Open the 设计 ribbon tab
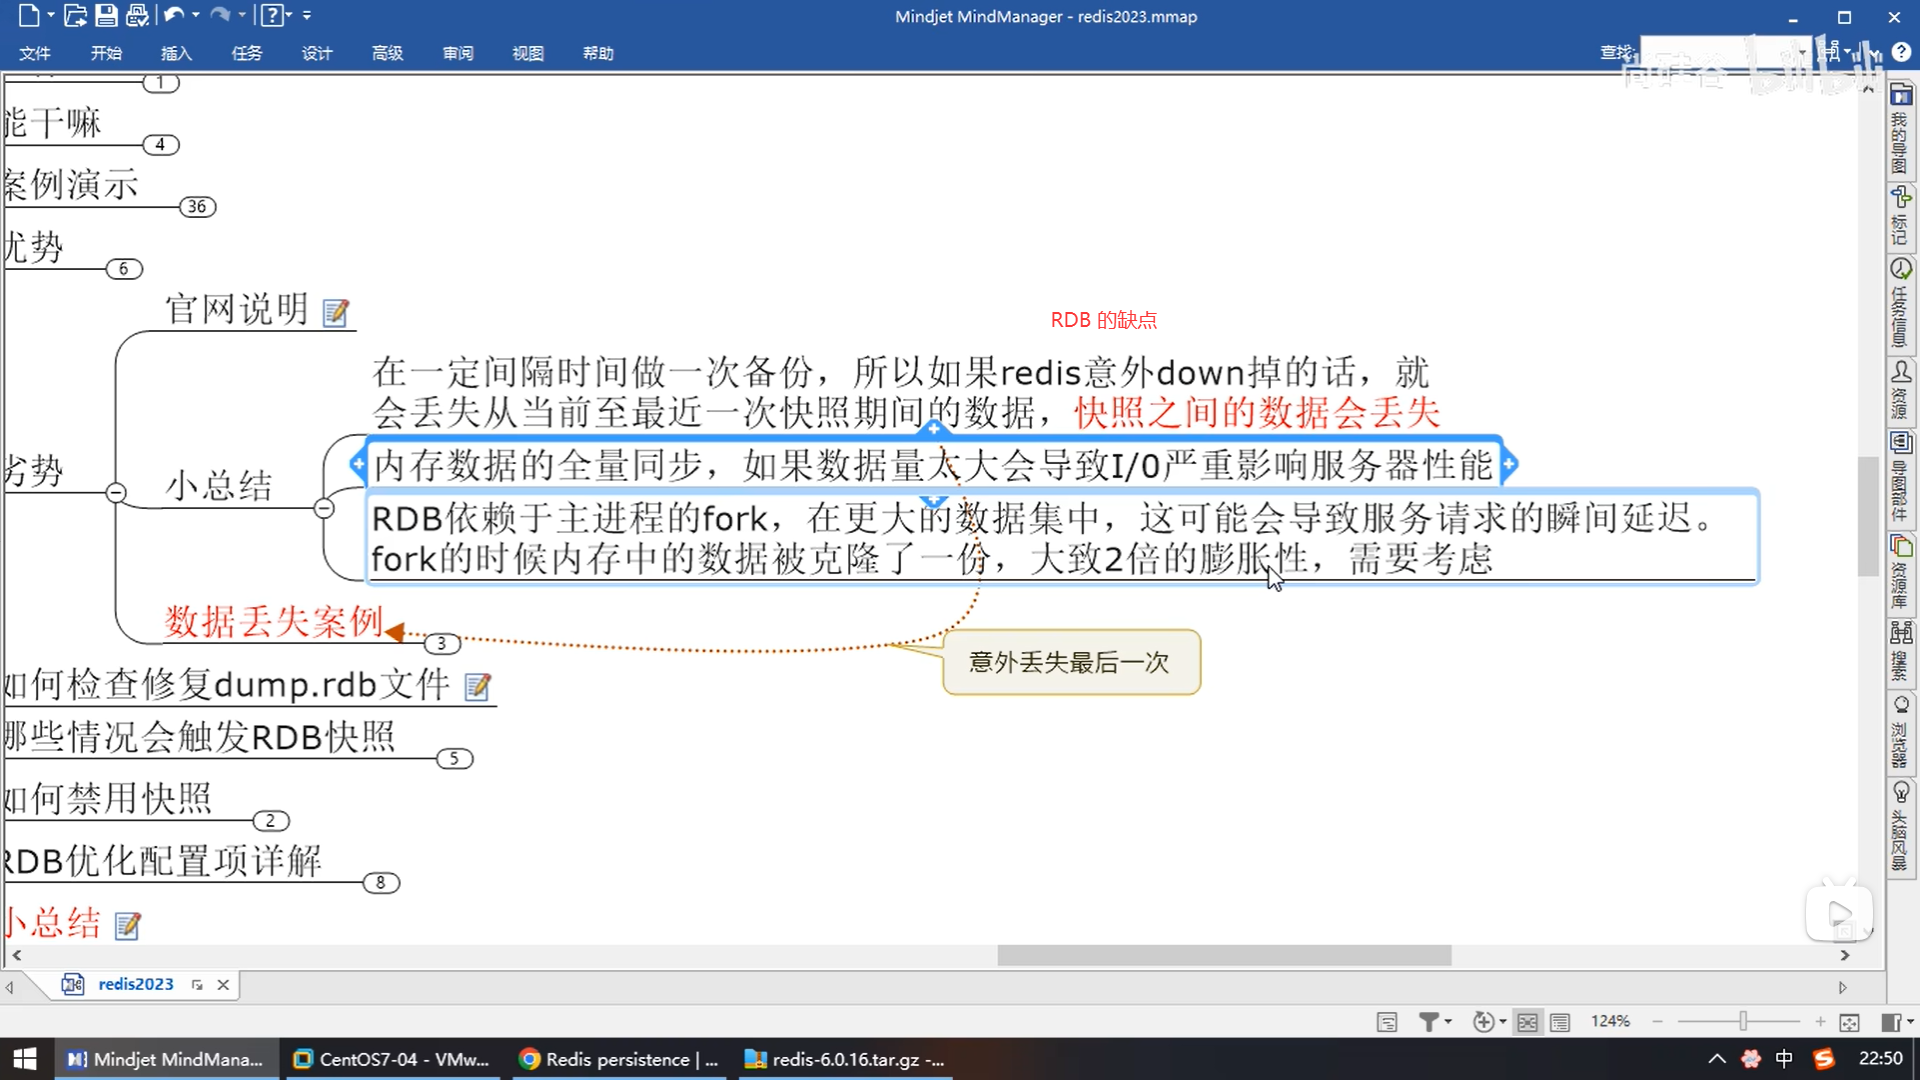 (316, 53)
